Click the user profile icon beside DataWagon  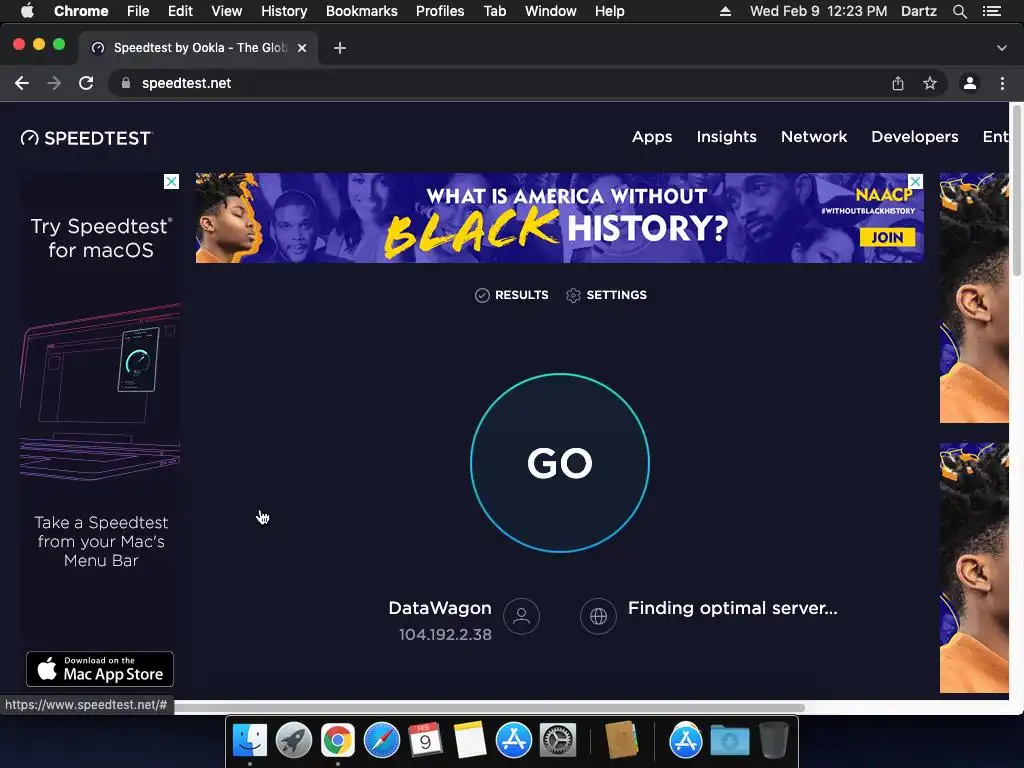[521, 616]
